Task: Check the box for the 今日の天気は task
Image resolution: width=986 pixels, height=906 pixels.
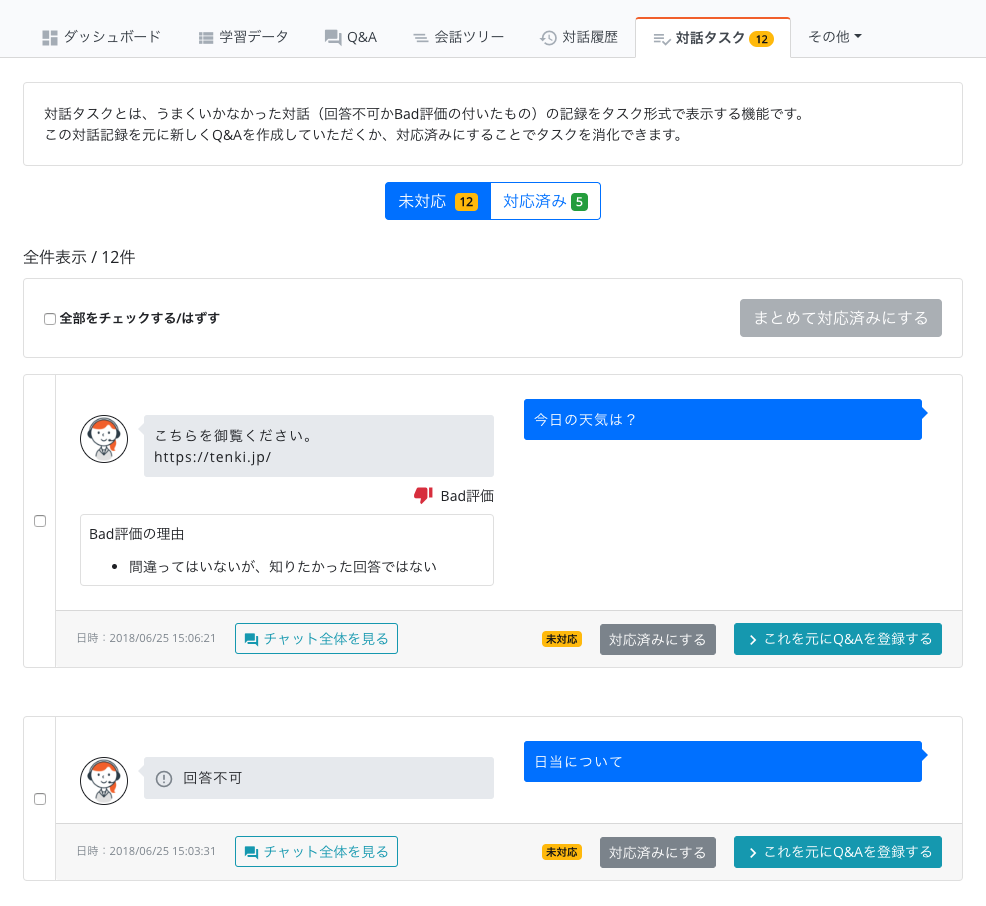Action: (x=40, y=521)
